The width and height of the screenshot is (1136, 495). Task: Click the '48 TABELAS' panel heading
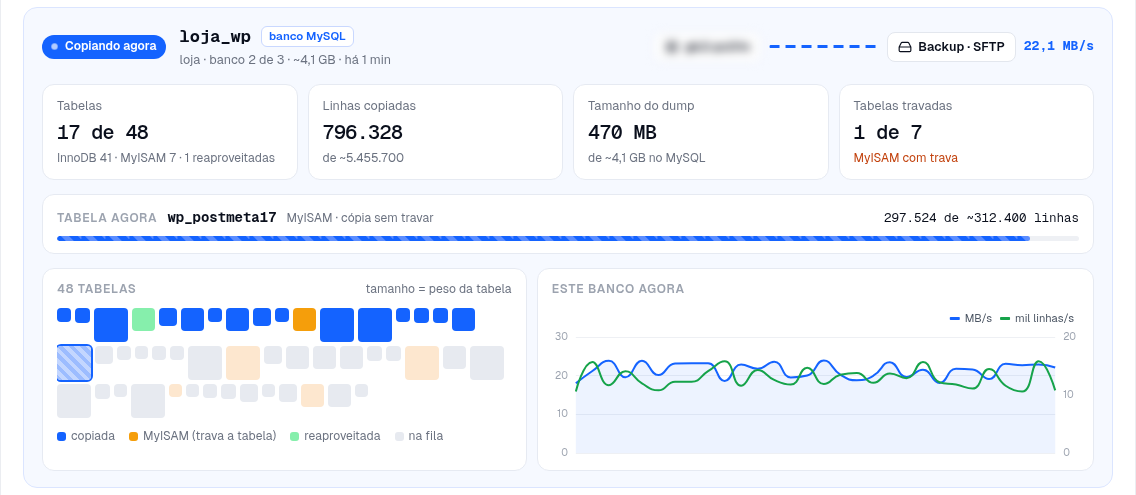pos(96,288)
